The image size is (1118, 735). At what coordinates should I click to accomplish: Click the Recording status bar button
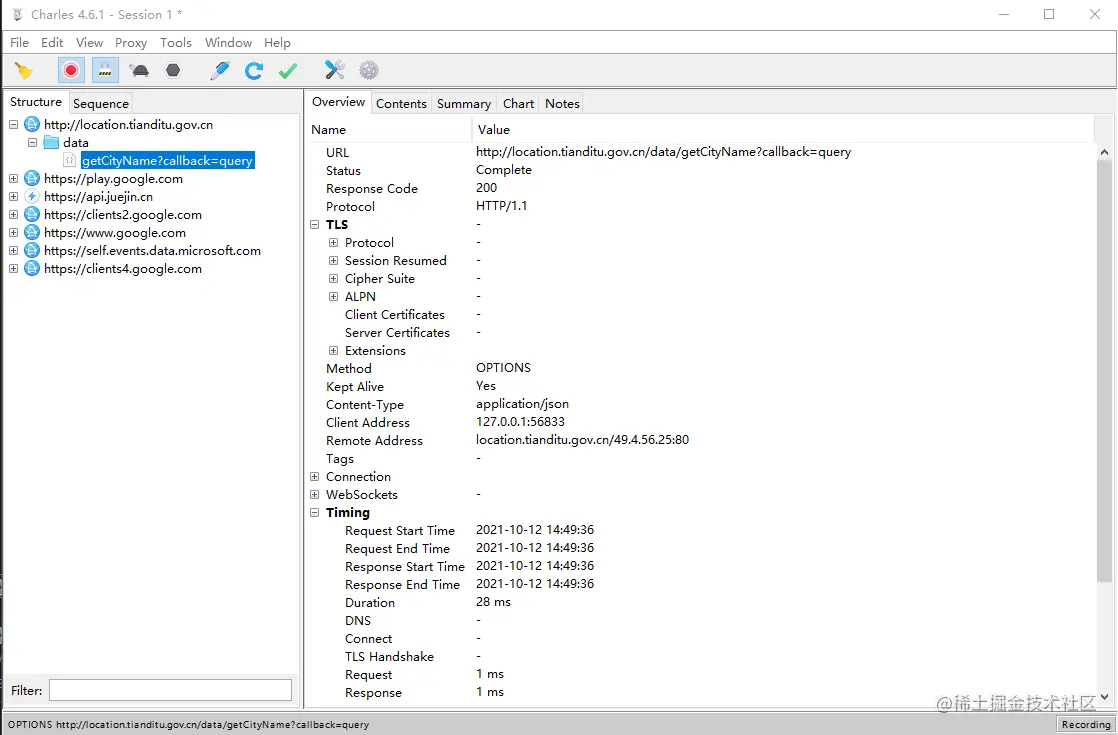(x=1085, y=724)
